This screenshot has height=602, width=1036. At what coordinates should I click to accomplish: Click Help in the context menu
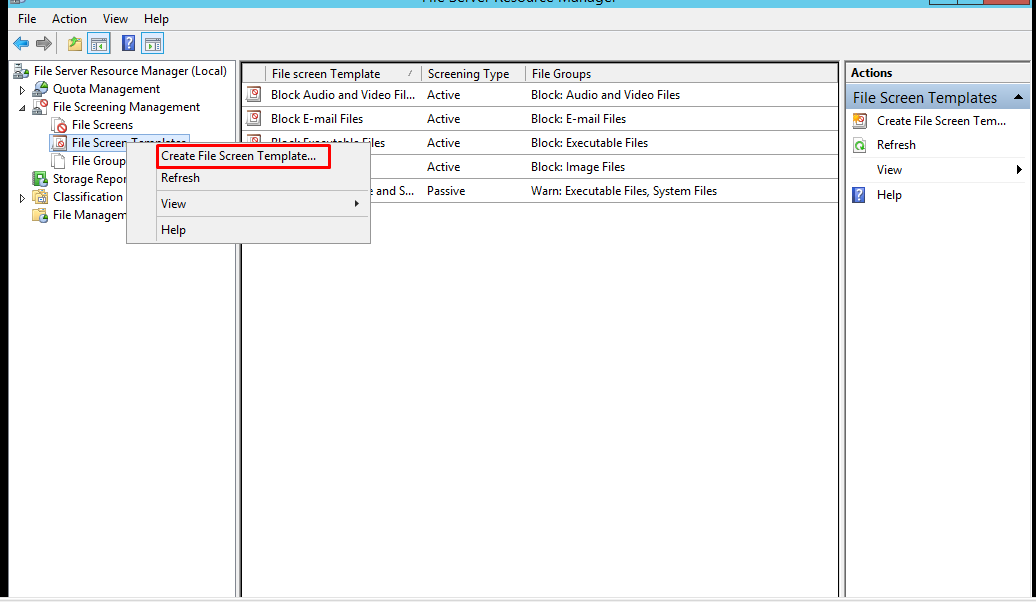click(173, 229)
